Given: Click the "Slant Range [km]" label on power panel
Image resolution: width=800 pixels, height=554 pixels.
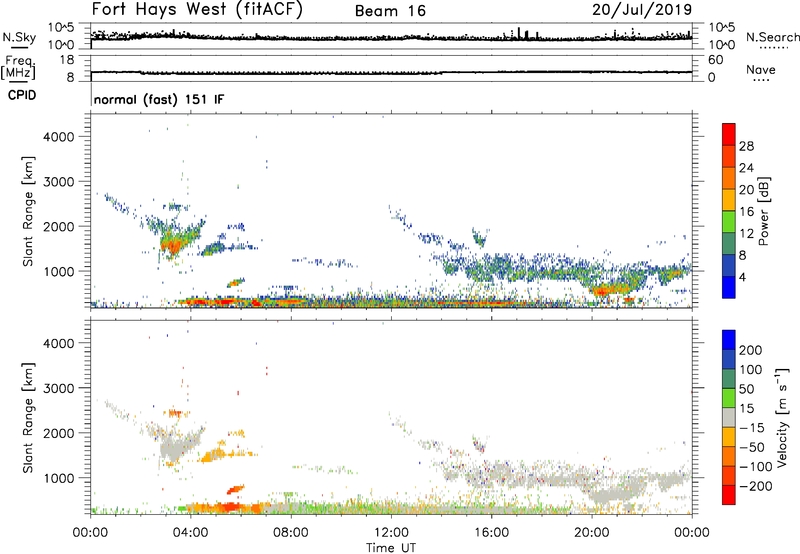Looking at the screenshot, I should click(28, 211).
